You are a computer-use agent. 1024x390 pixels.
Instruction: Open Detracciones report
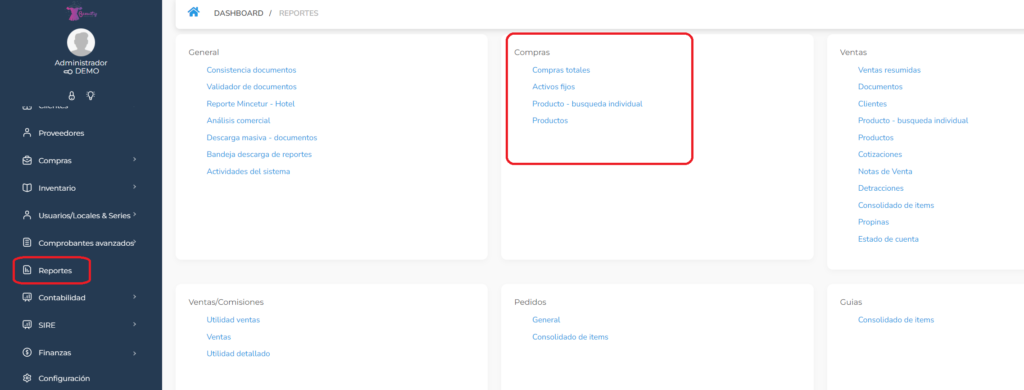[881, 189]
